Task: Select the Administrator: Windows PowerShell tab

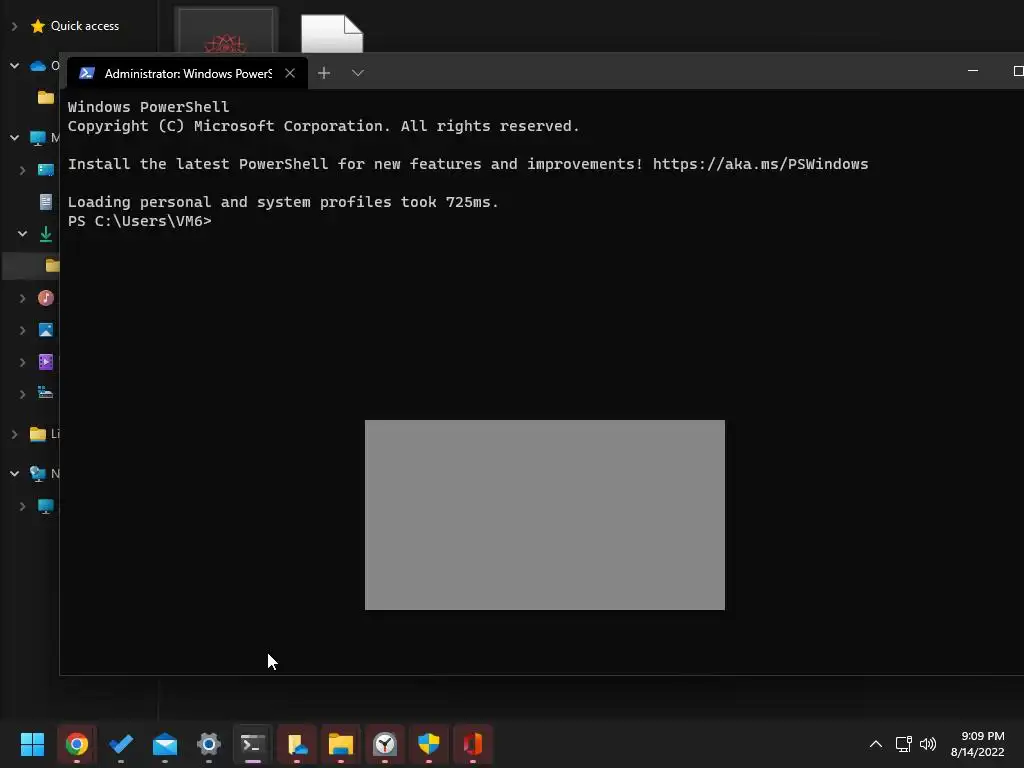Action: tap(187, 73)
